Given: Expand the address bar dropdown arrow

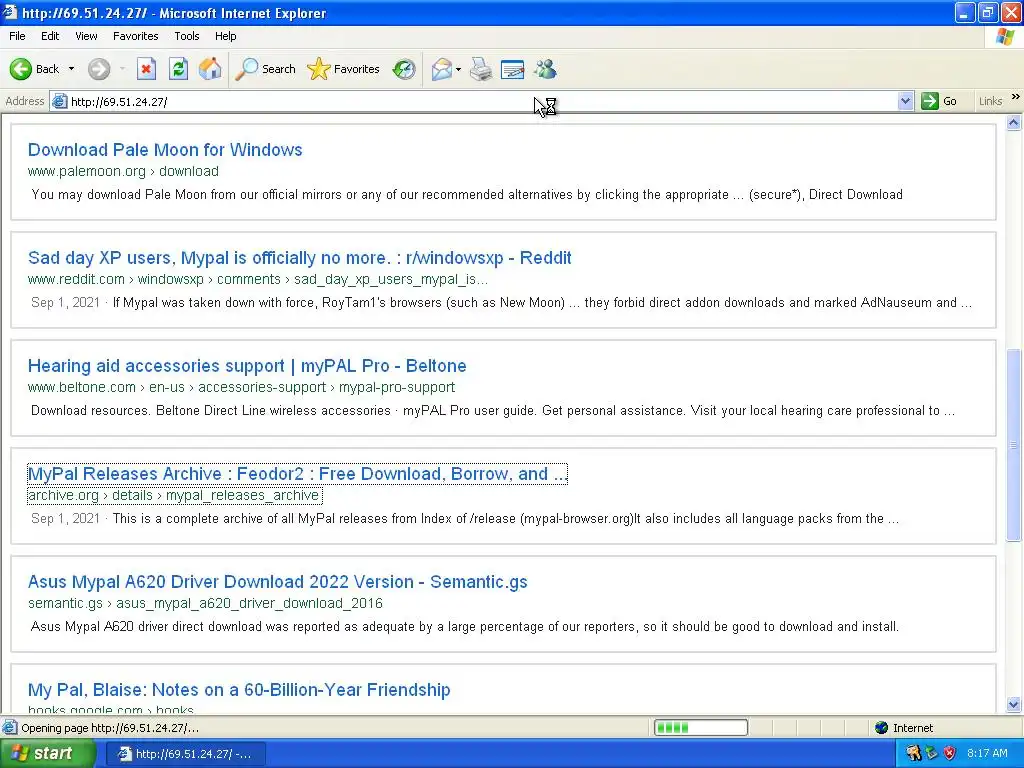Looking at the screenshot, I should [x=905, y=101].
